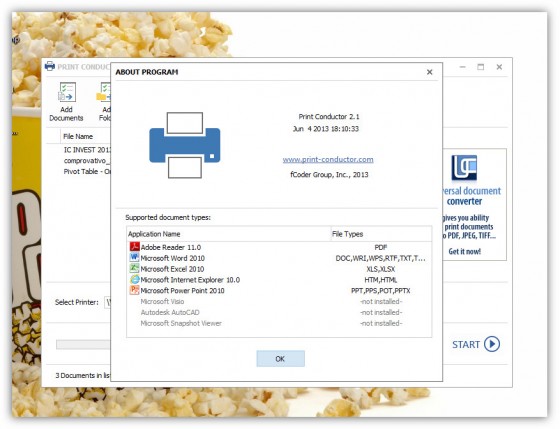Select the Microsoft Visio row
Viewport: 560px width, 429px height.
pos(279,301)
